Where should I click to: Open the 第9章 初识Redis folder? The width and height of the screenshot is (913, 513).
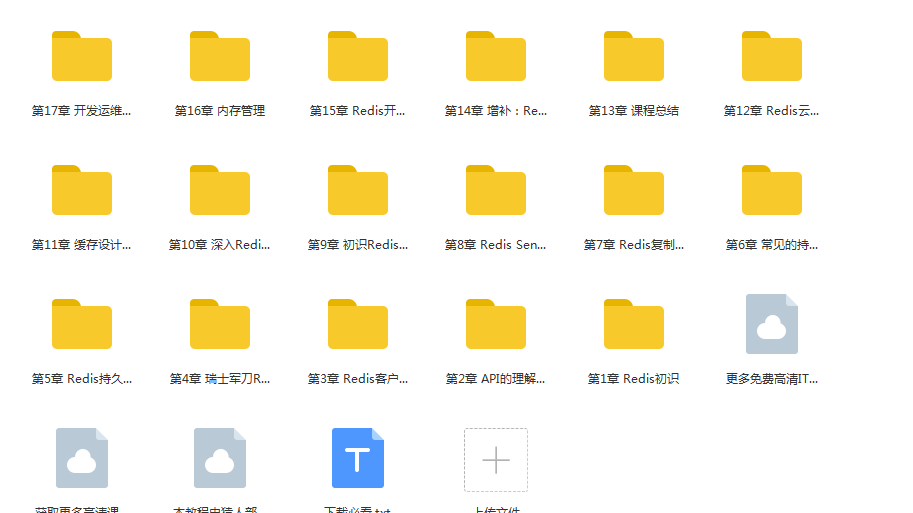pos(357,191)
